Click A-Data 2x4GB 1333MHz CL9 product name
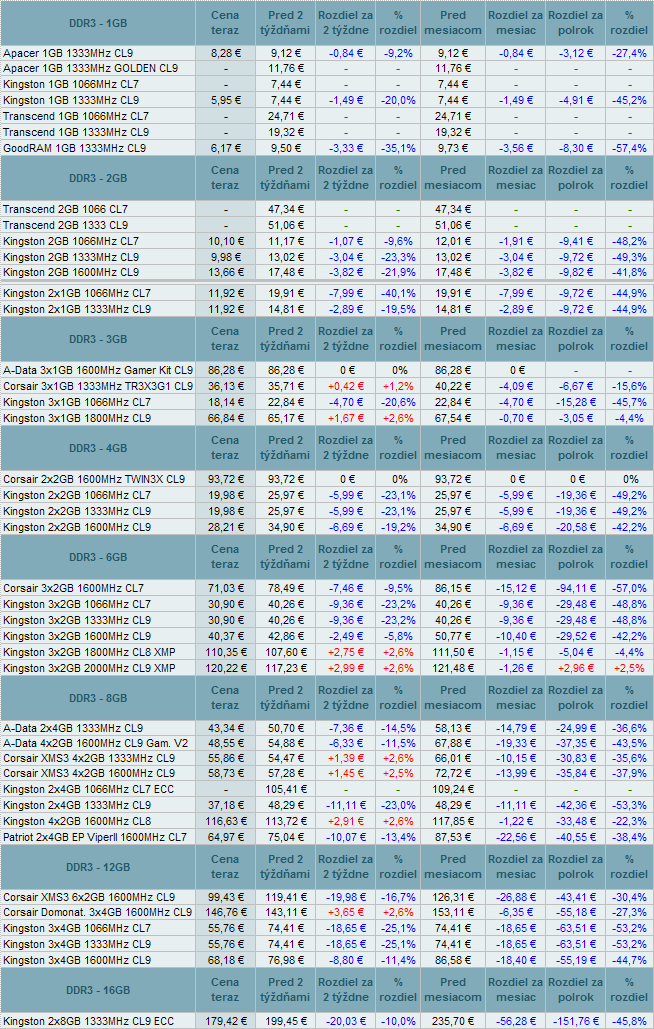 pyautogui.click(x=73, y=728)
